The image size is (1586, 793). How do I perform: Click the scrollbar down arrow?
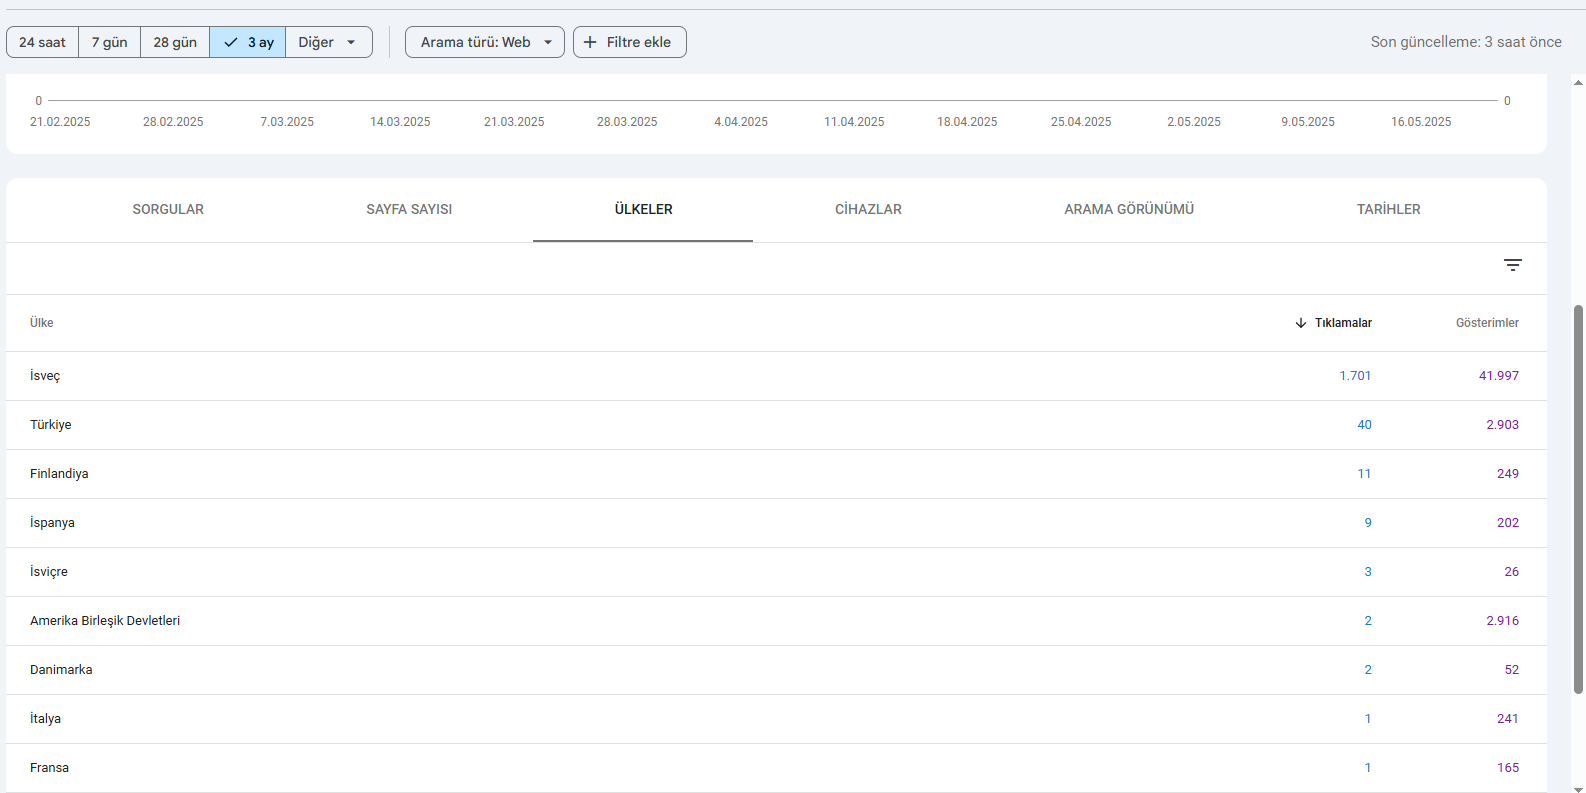(1578, 788)
